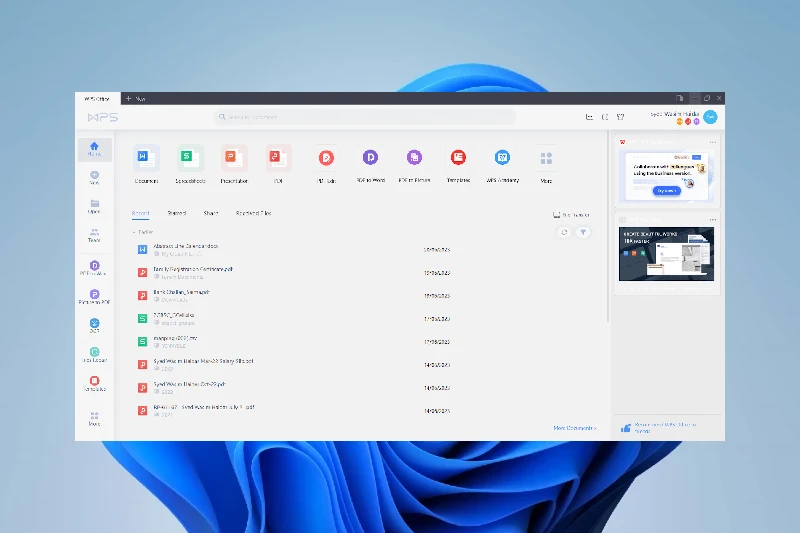Image resolution: width=800 pixels, height=533 pixels.
Task: Switch to the Share tab
Action: (x=211, y=213)
